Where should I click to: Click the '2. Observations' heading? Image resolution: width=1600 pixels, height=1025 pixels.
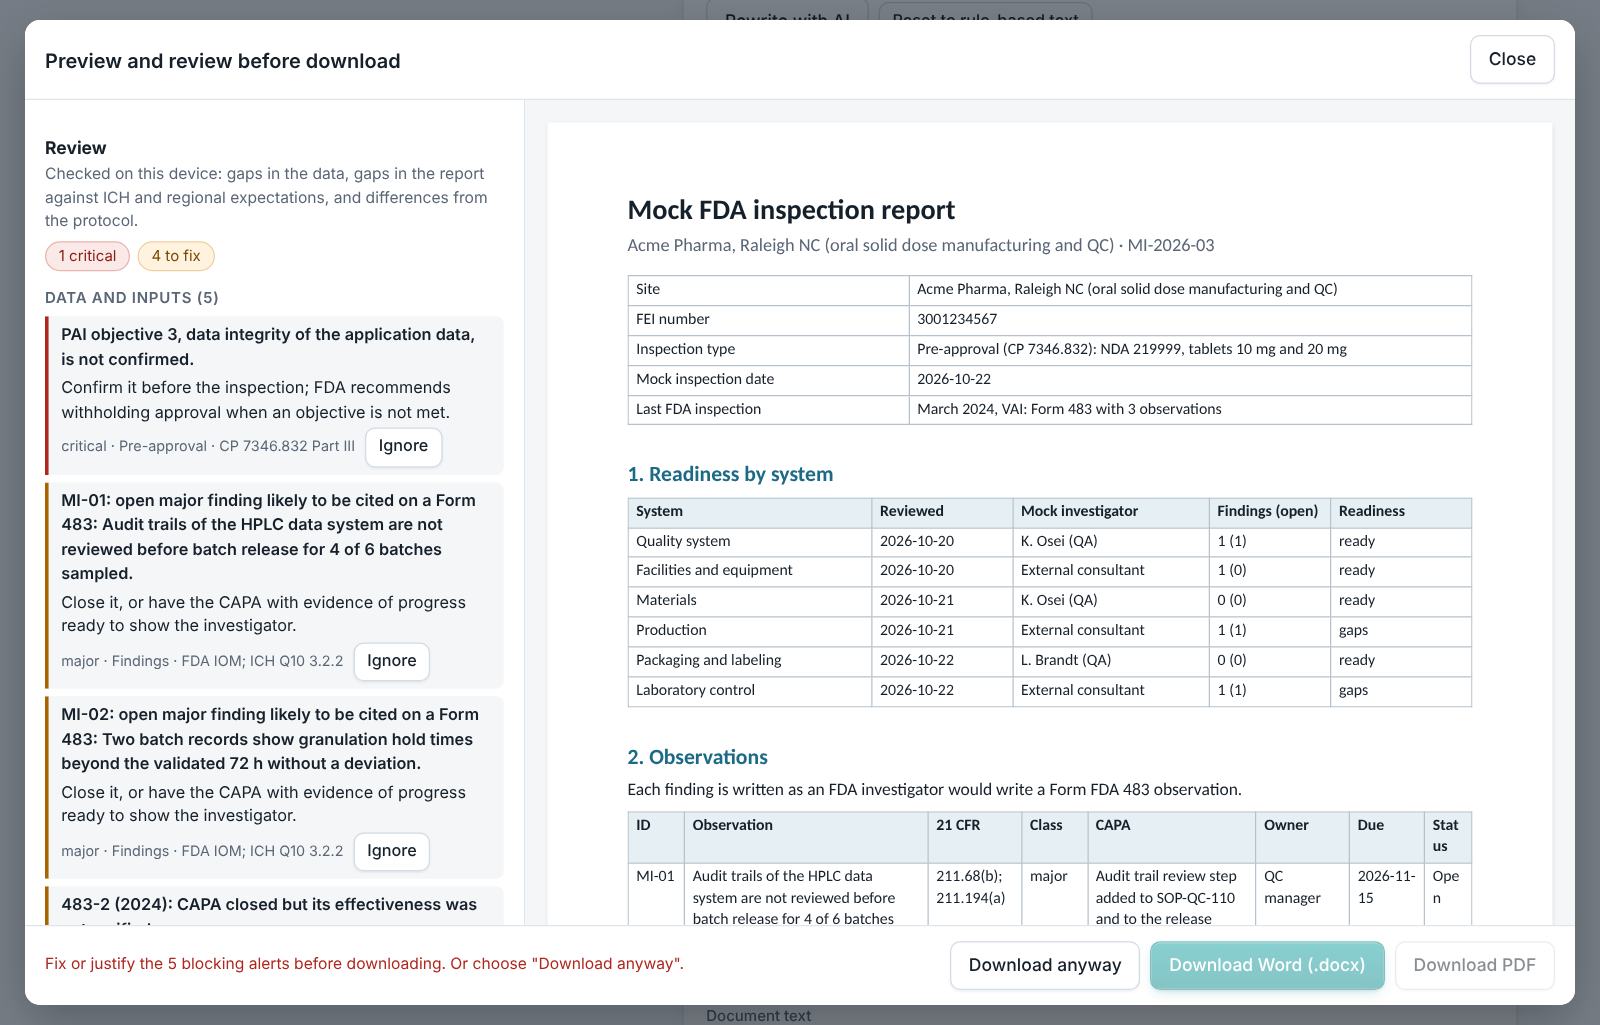tap(697, 757)
